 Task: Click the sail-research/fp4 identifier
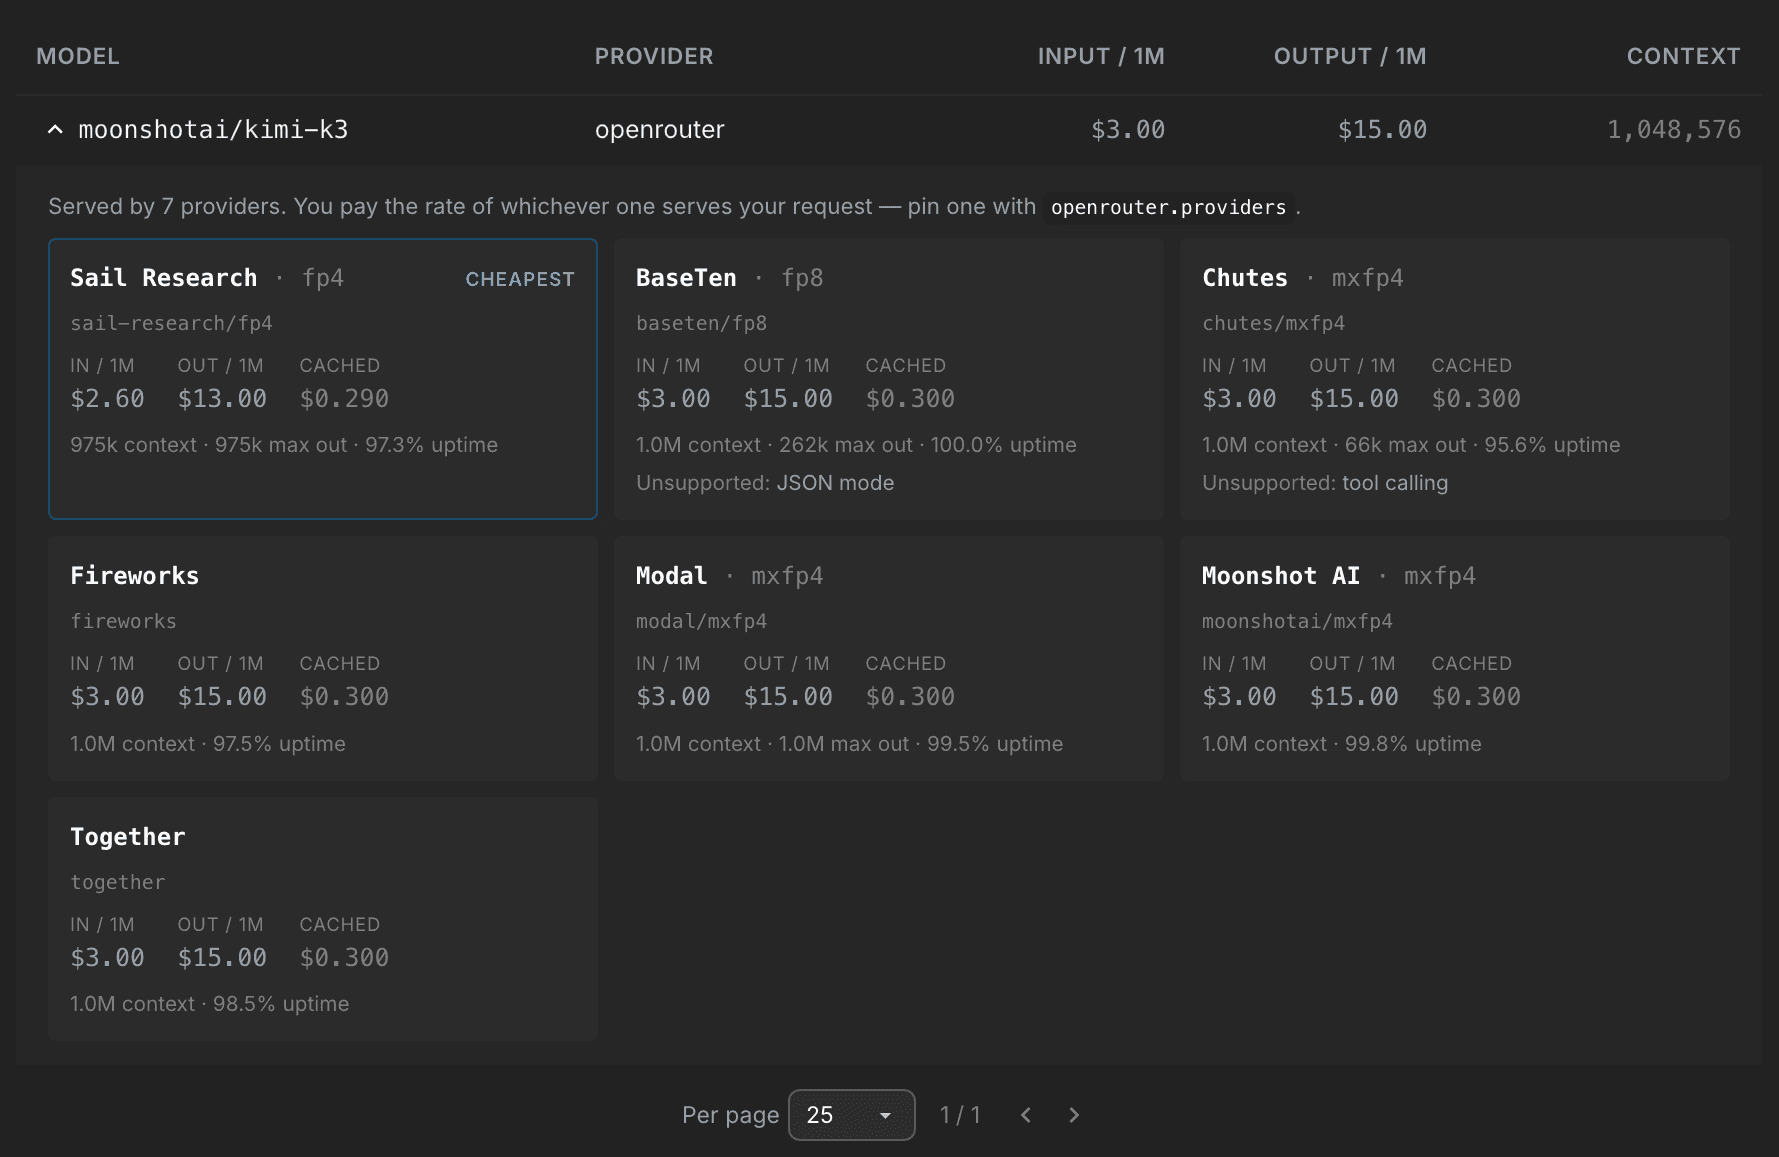click(x=171, y=323)
